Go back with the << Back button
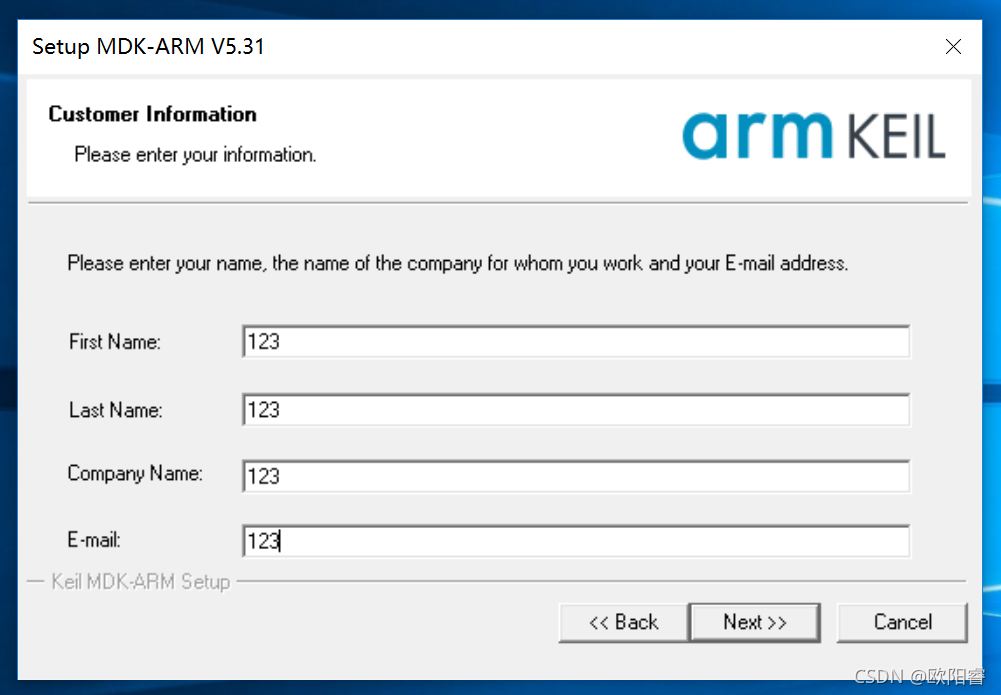The width and height of the screenshot is (1001, 695). (623, 622)
